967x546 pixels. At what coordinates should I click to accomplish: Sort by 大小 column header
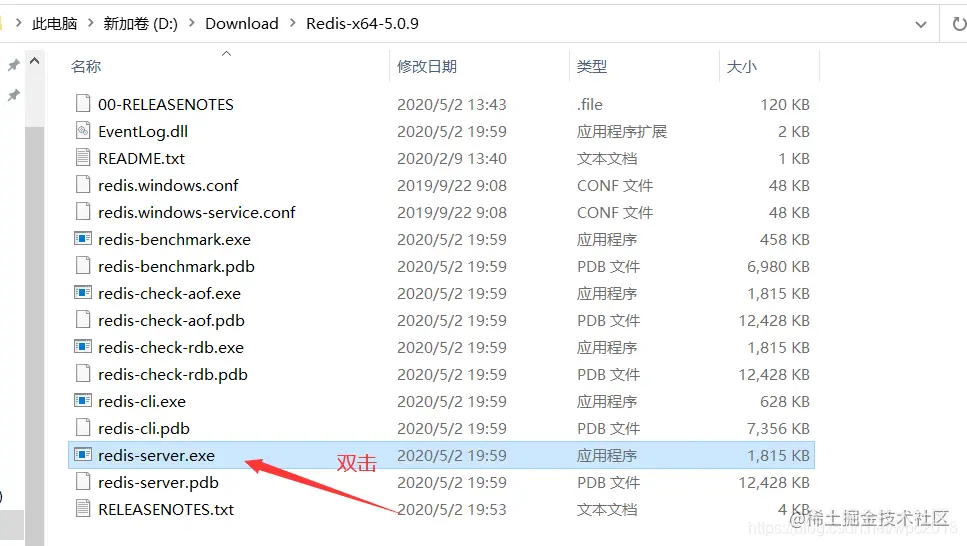point(741,66)
